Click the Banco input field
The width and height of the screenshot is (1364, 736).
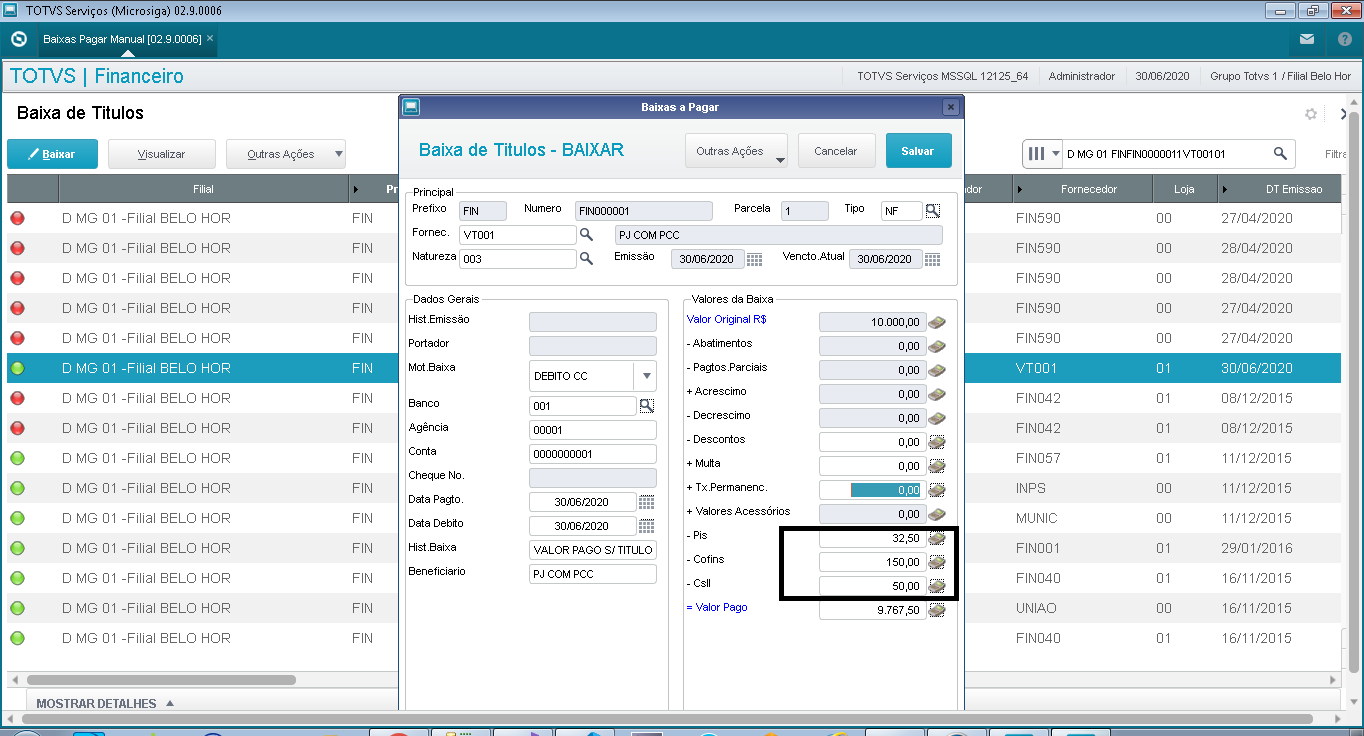(583, 406)
